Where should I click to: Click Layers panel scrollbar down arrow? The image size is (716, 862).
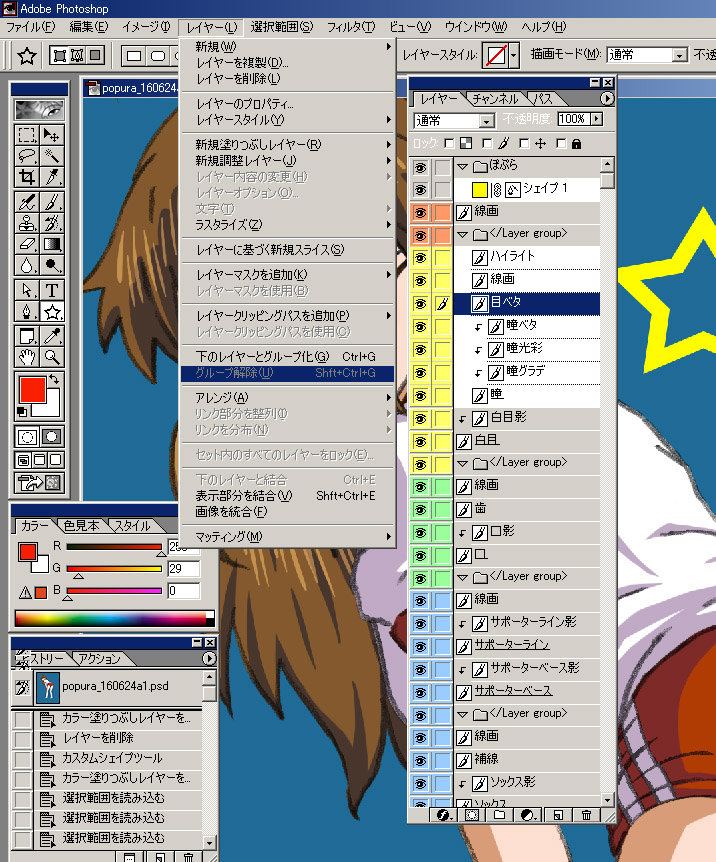coord(607,800)
